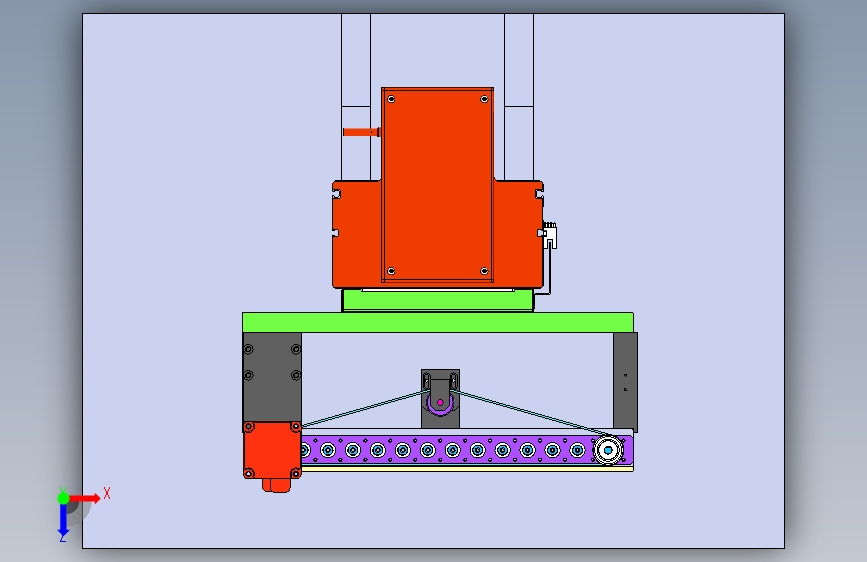Click the red X axis arrow of triad
Viewport: 867px width, 562px height.
point(85,498)
